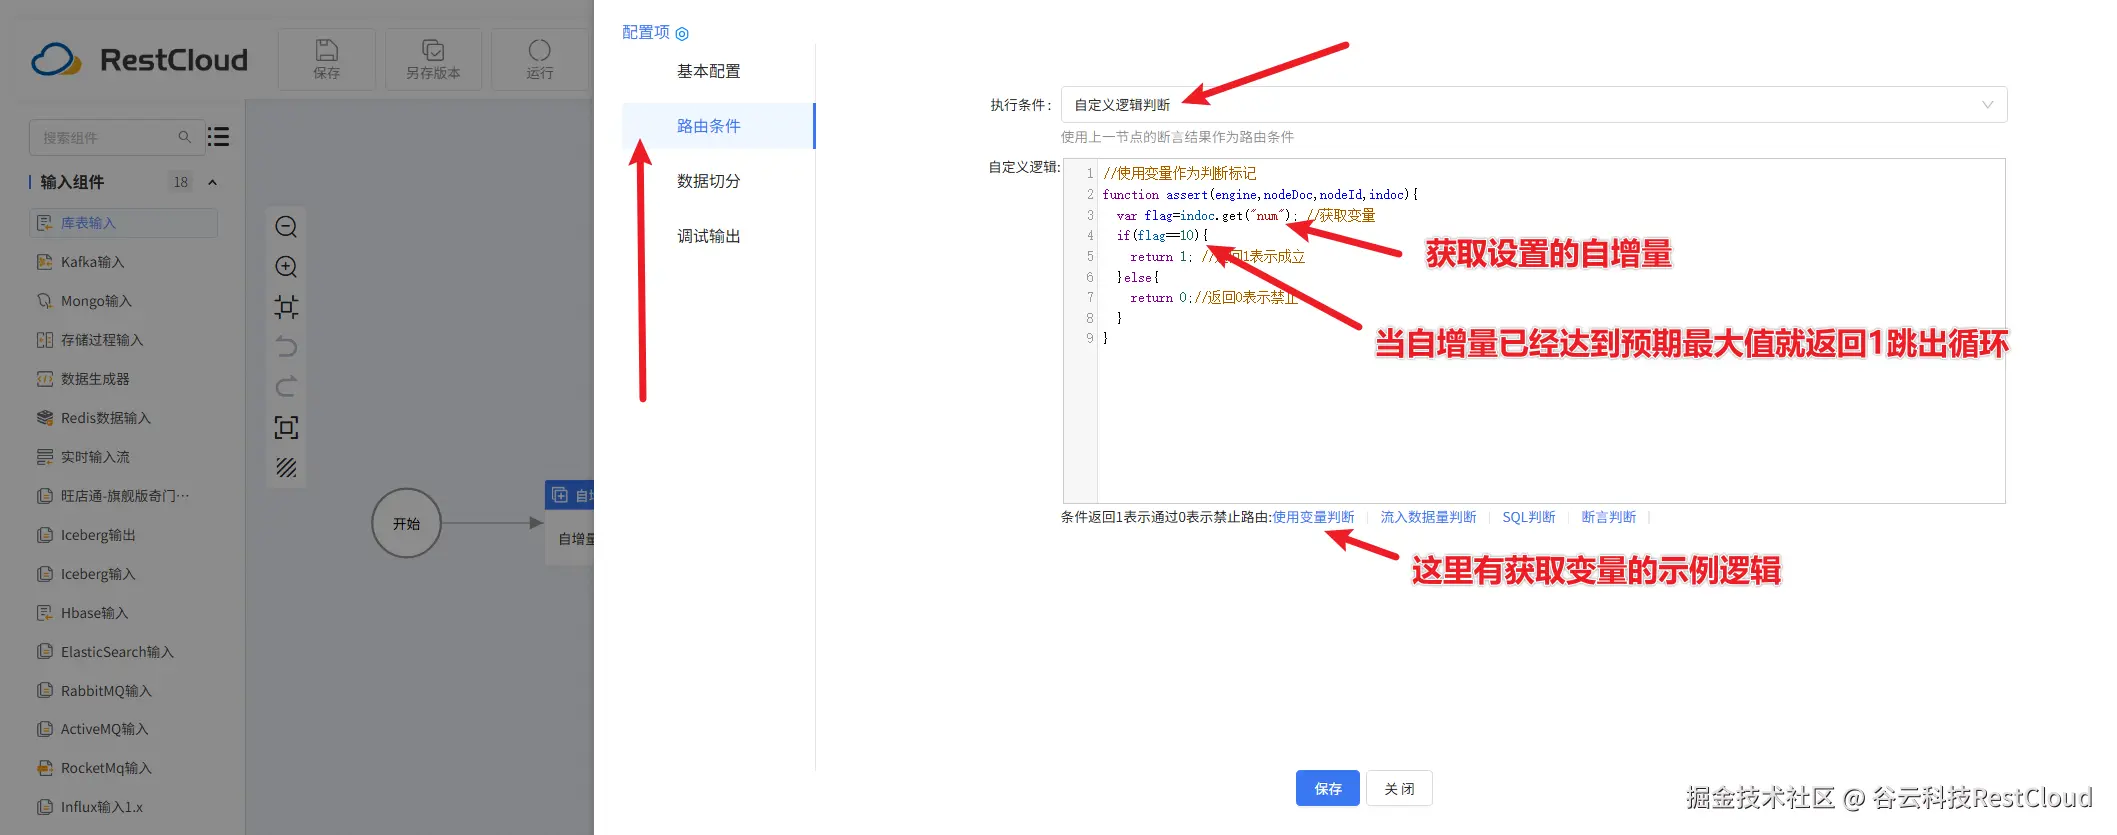Select the ElasticSearch输入 component
This screenshot has width=2117, height=835.
point(117,652)
